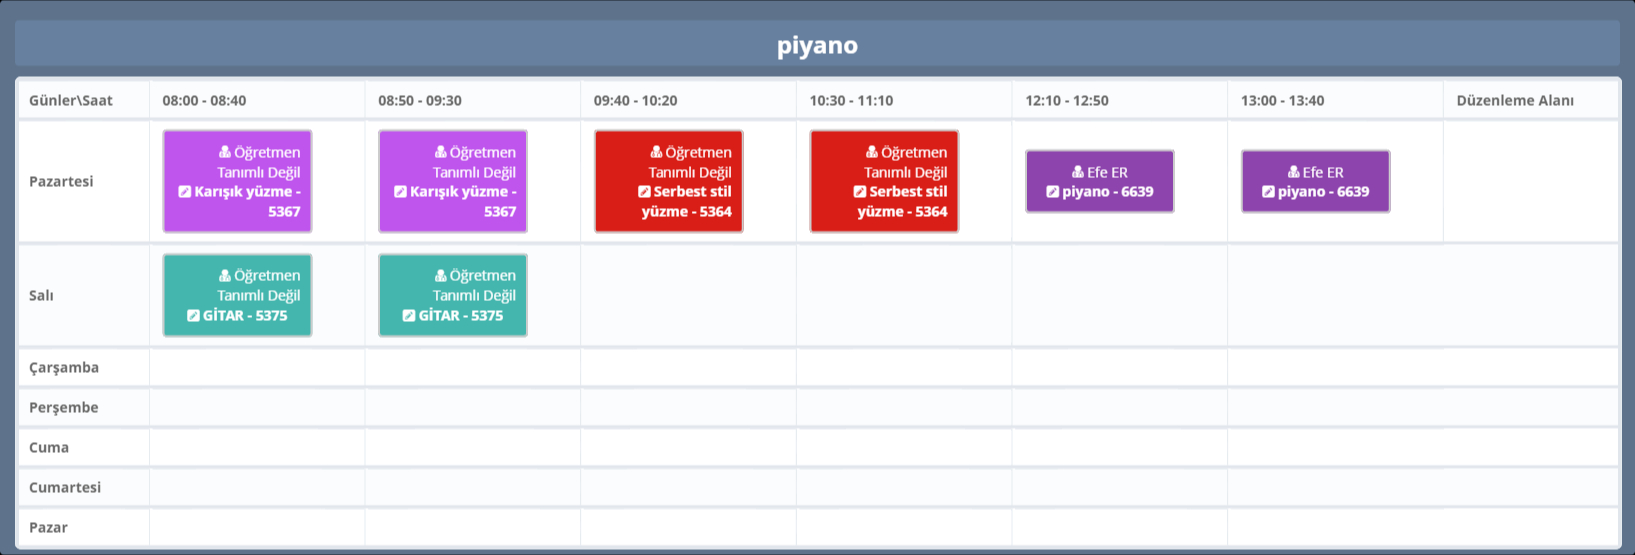Click edit icon on Tuesday 08:50 GİTAR card
The width and height of the screenshot is (1635, 555).
click(x=409, y=316)
